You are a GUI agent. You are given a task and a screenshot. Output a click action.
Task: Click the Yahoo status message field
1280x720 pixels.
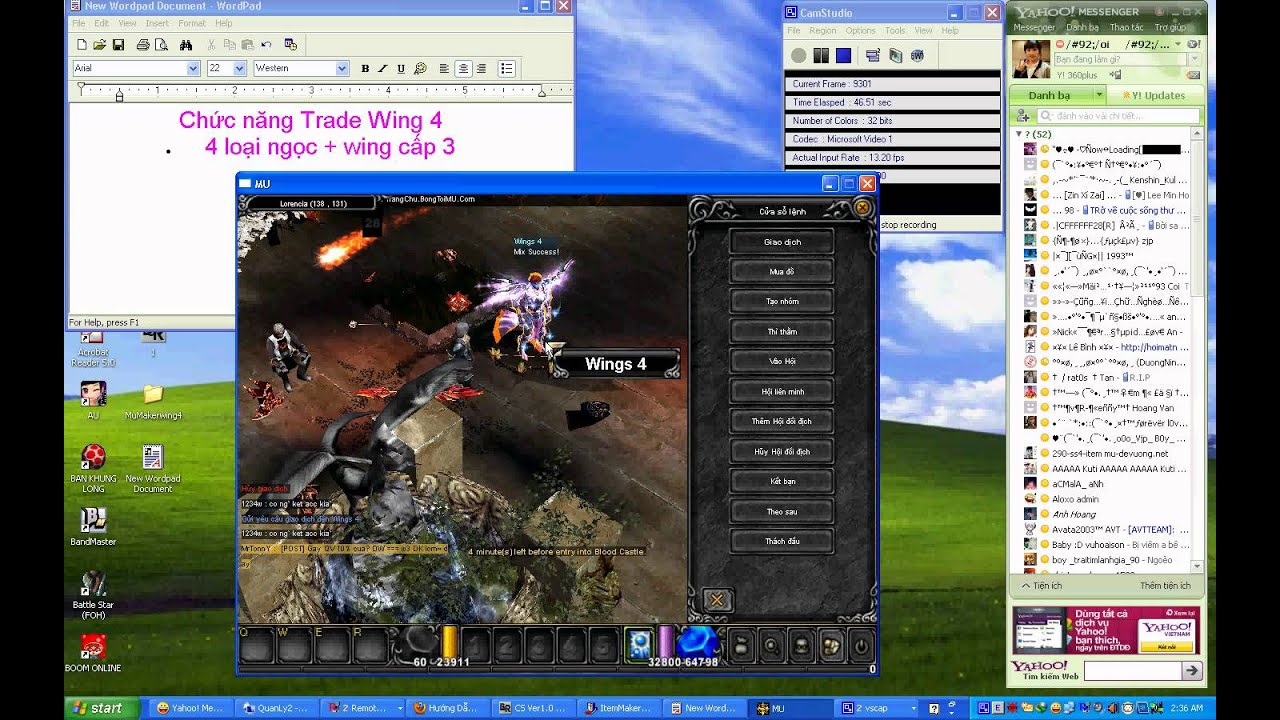click(x=1121, y=60)
